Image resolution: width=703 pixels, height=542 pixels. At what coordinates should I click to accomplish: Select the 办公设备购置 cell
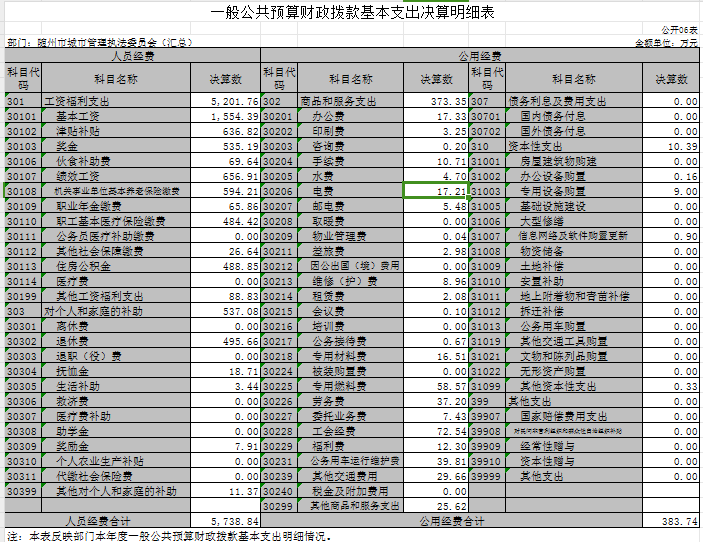(574, 176)
